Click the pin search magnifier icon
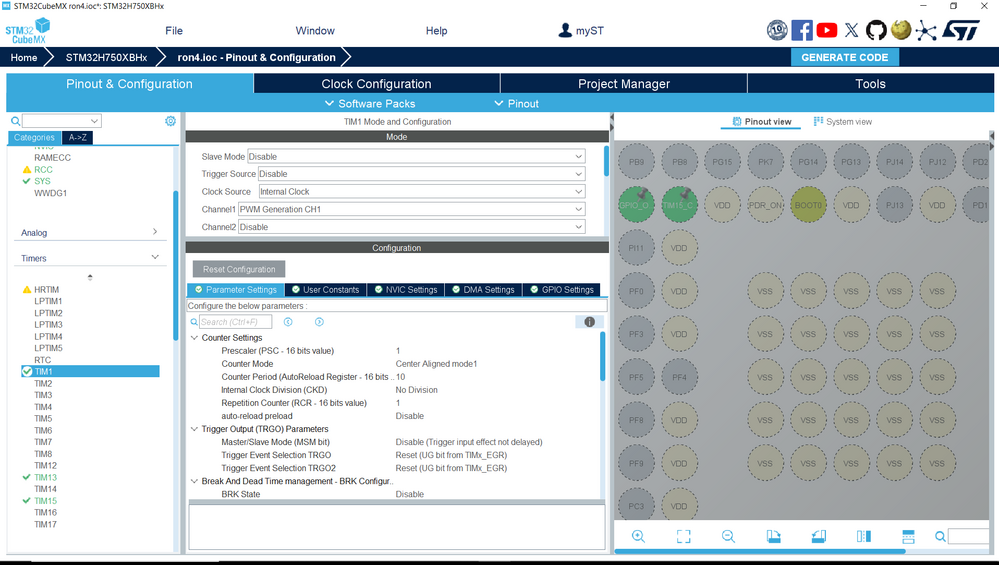 point(940,536)
